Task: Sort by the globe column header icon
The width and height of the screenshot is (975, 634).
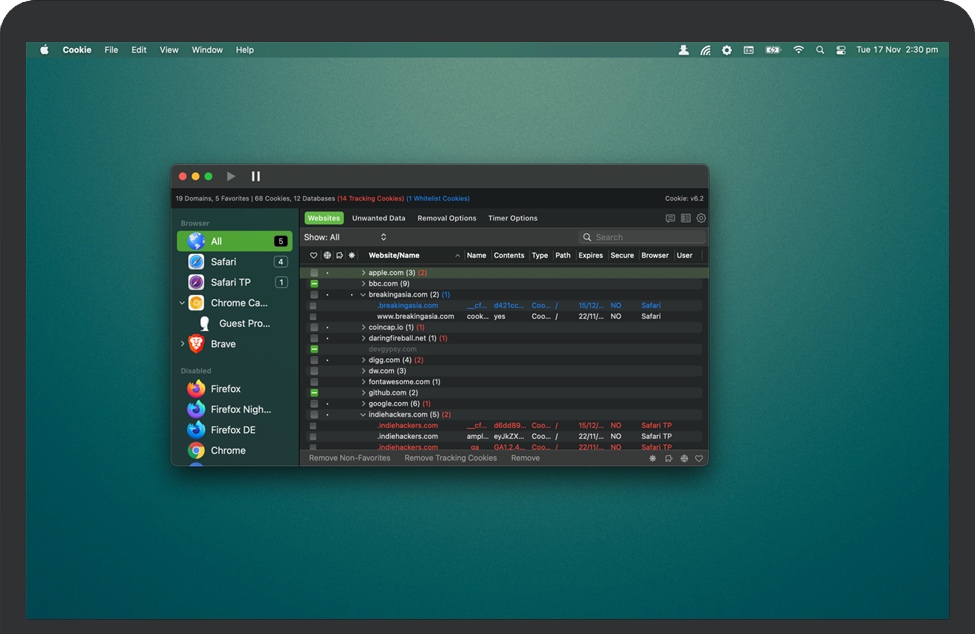Action: point(327,255)
